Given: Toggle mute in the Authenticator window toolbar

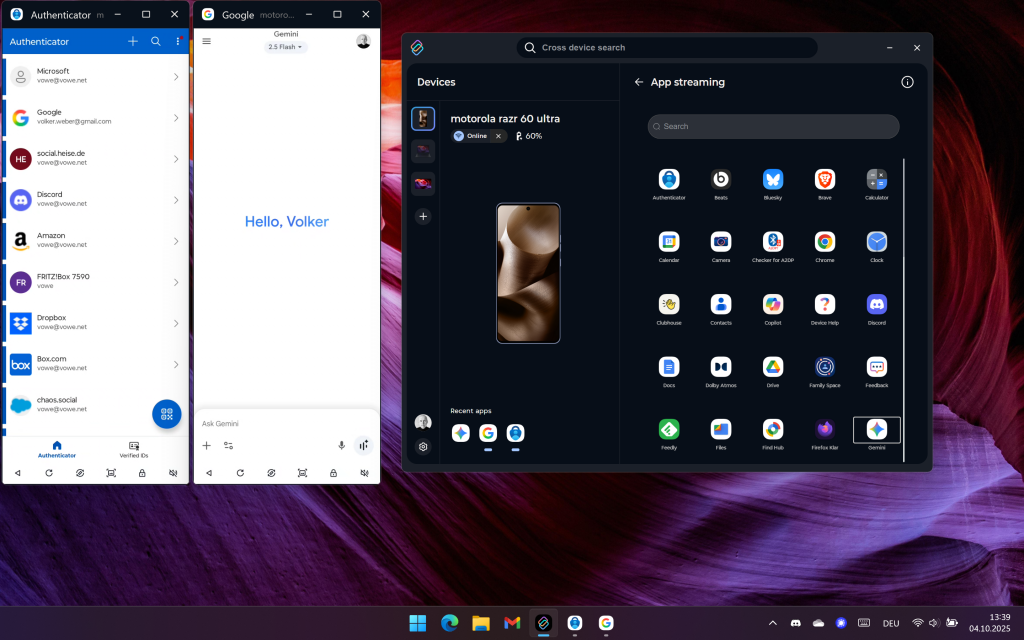Looking at the screenshot, I should 173,472.
